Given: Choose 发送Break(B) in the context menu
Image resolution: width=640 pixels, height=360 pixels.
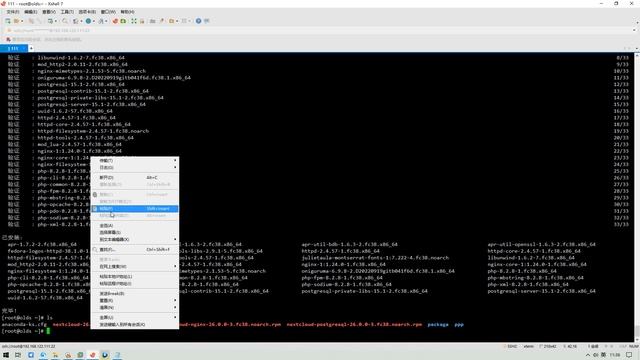Looking at the screenshot, I should (134, 293).
